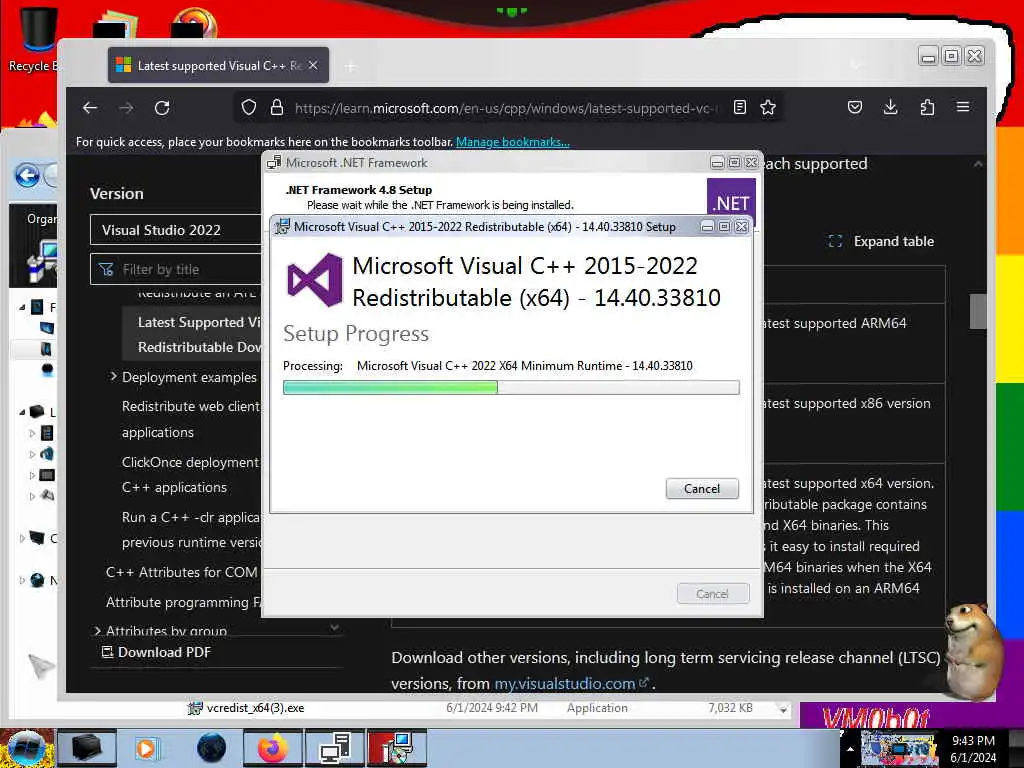Open a new Firefox tab
Screen dimensions: 1024x768
(x=351, y=66)
